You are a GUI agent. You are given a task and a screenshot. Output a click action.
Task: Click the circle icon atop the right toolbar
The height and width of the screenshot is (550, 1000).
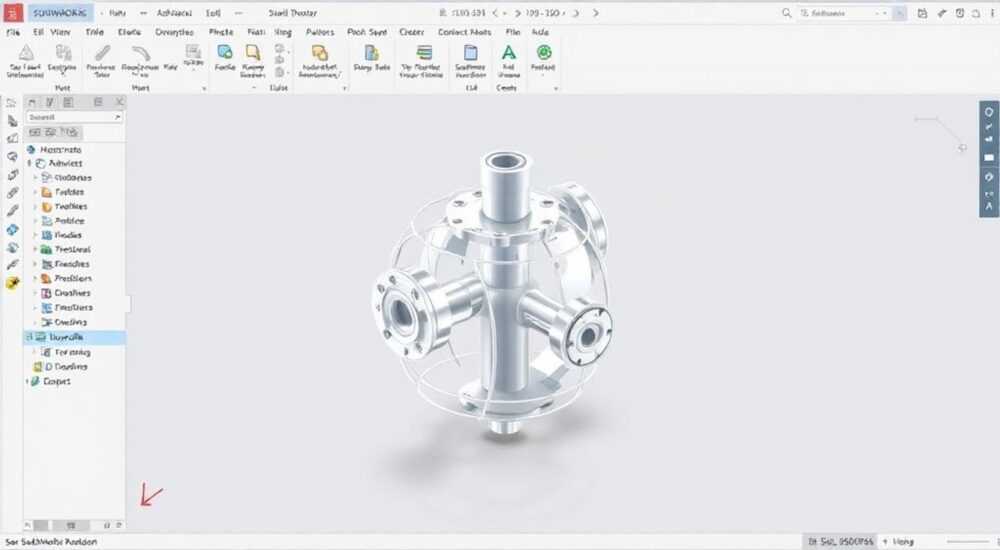tap(989, 112)
